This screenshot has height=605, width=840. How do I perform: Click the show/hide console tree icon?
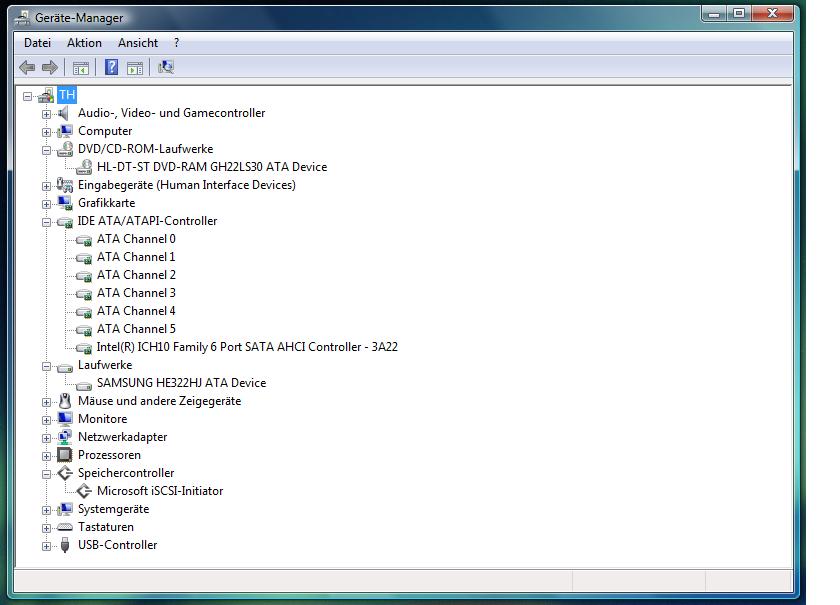pyautogui.click(x=81, y=68)
